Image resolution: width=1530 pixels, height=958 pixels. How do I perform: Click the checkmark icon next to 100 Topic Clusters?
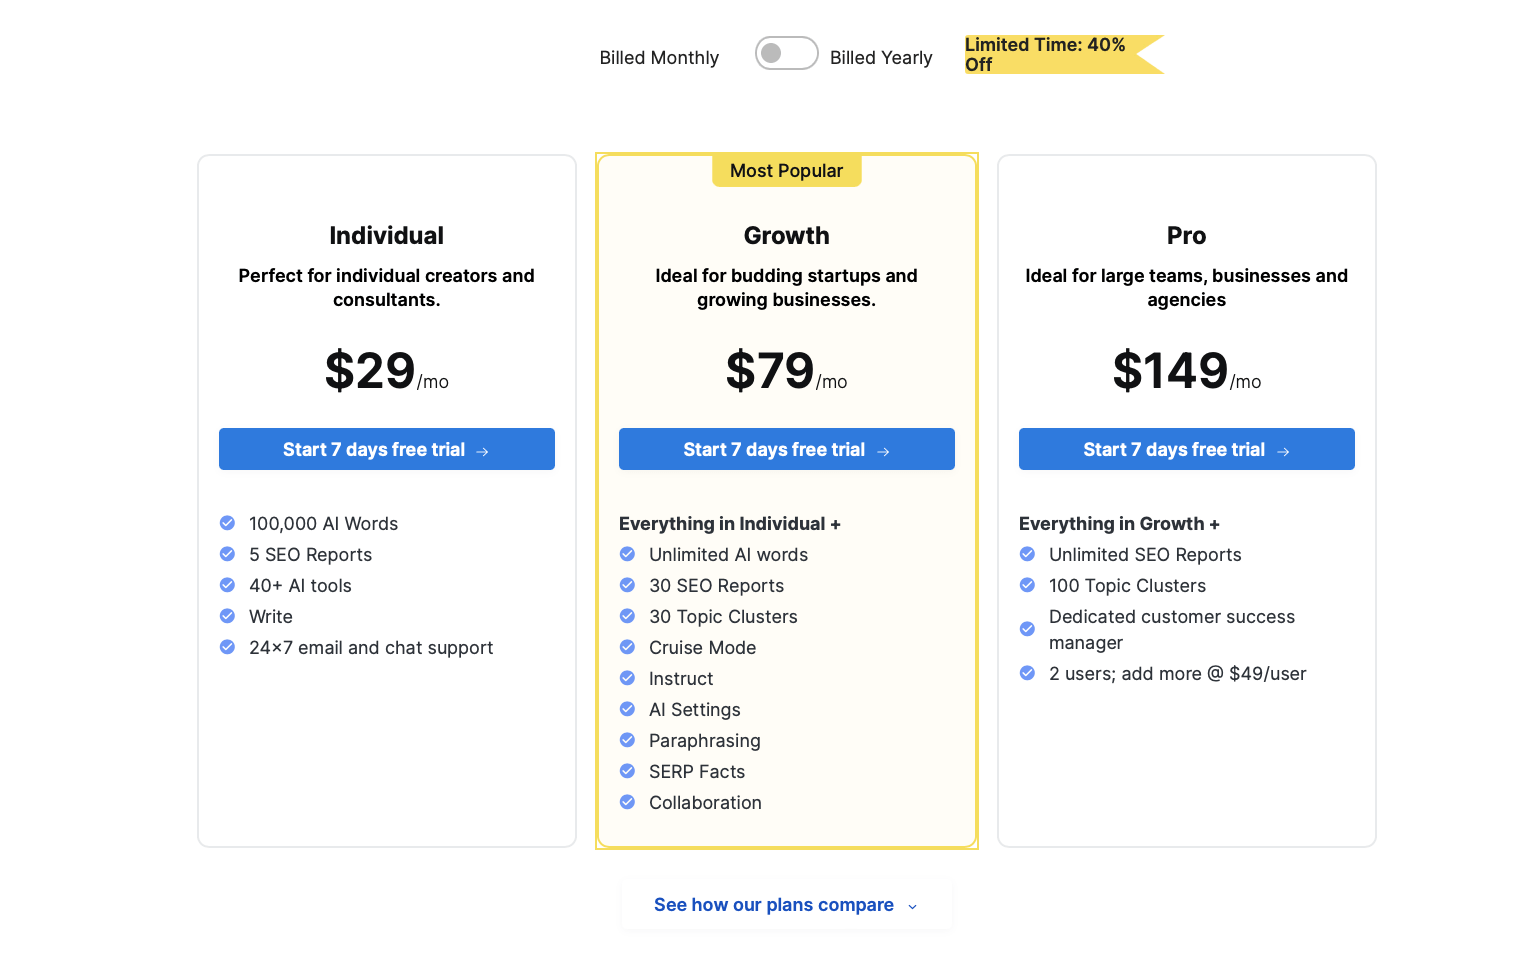[x=1027, y=585]
